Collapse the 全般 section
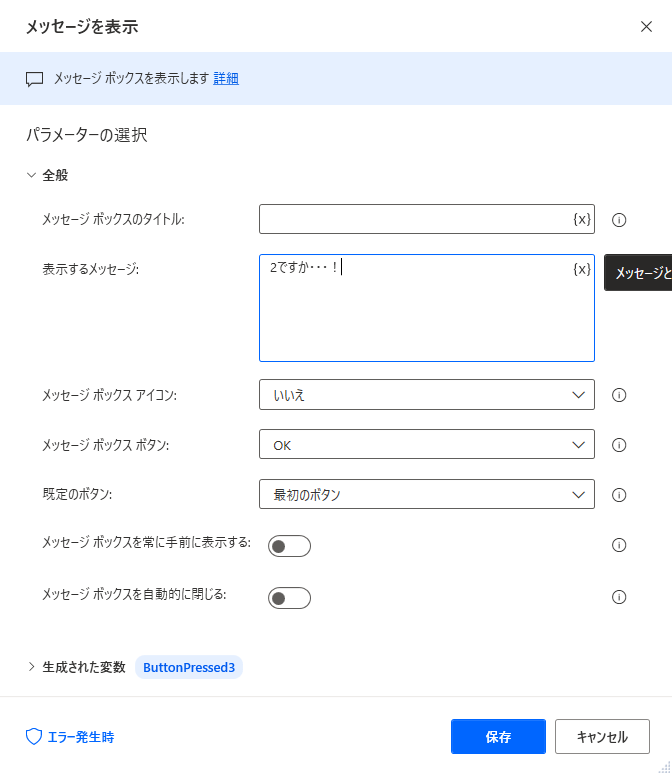The width and height of the screenshot is (672, 775). [x=31, y=175]
